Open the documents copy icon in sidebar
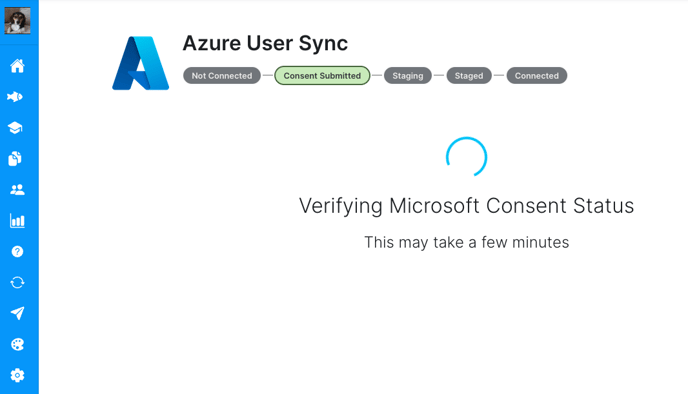This screenshot has width=688, height=394. [15, 158]
